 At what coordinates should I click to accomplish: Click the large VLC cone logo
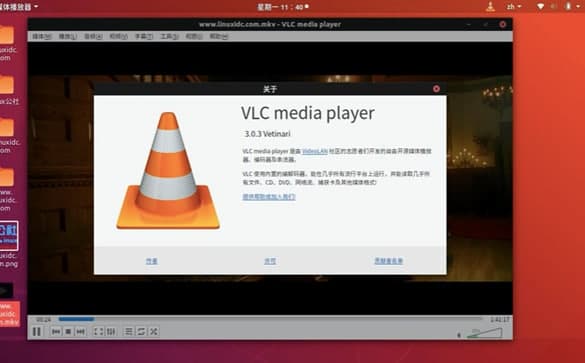pyautogui.click(x=168, y=171)
